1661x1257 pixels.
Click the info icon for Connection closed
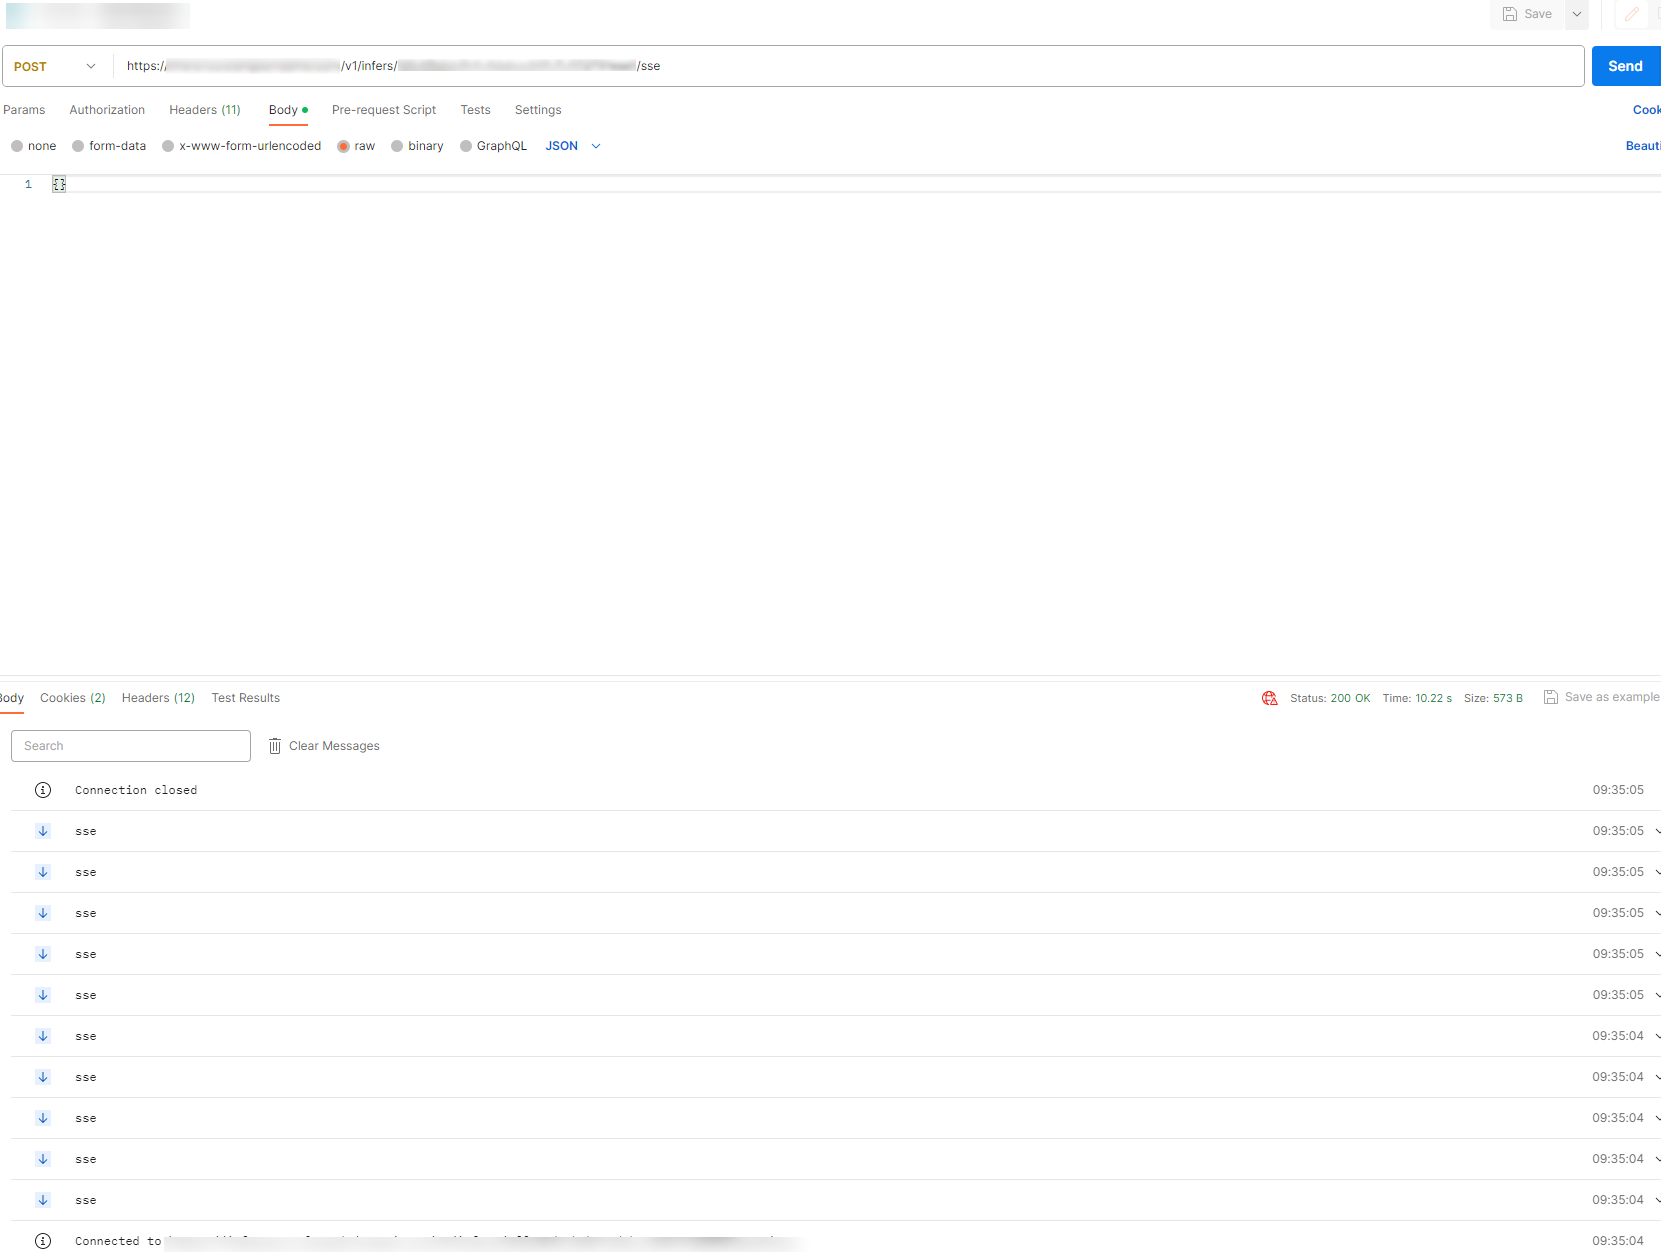point(43,790)
